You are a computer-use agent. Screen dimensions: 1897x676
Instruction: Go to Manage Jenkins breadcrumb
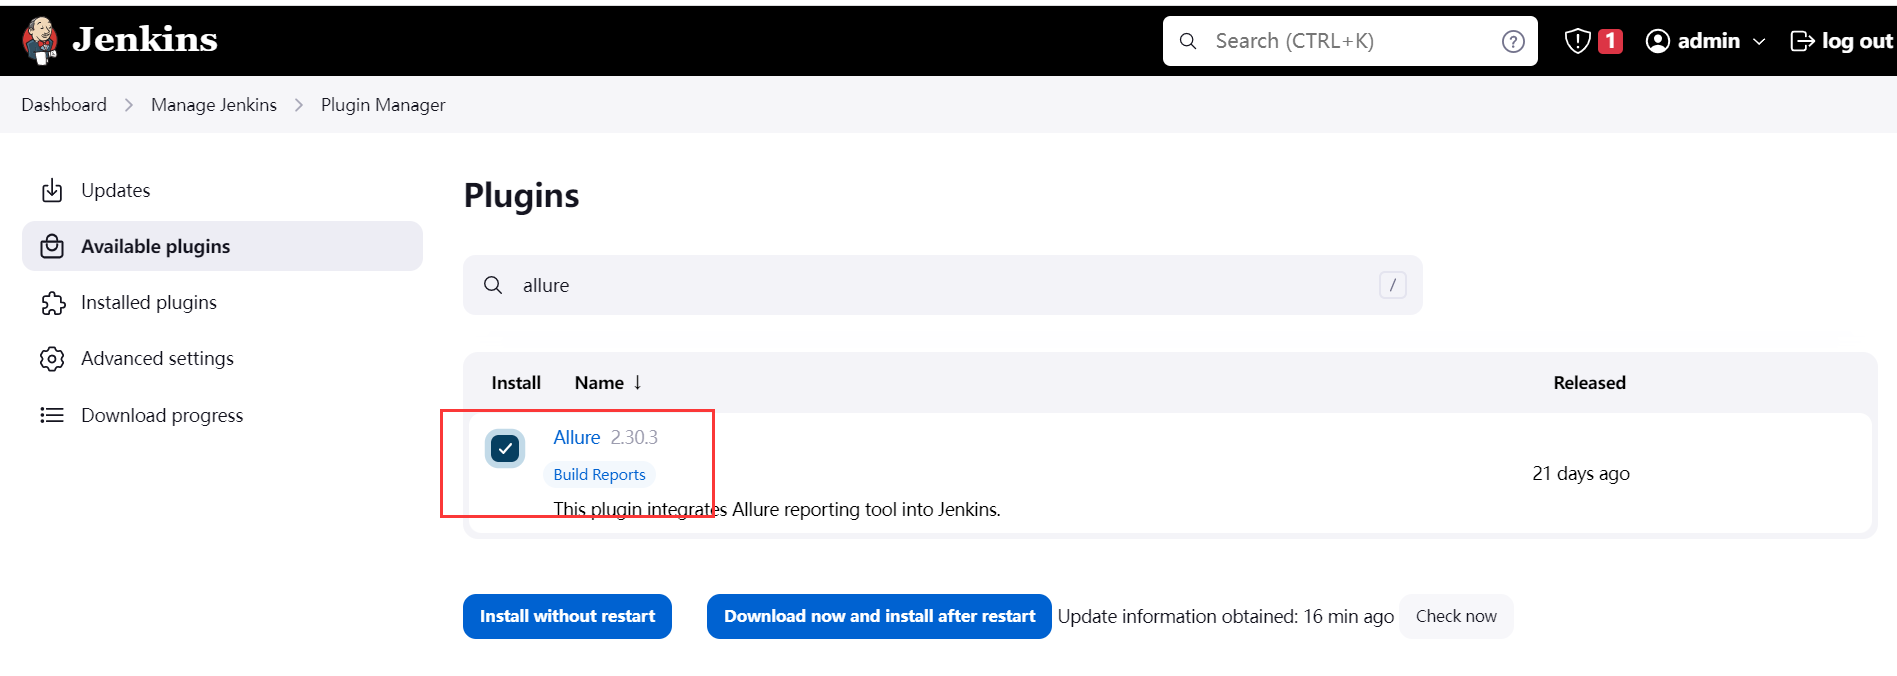click(214, 105)
